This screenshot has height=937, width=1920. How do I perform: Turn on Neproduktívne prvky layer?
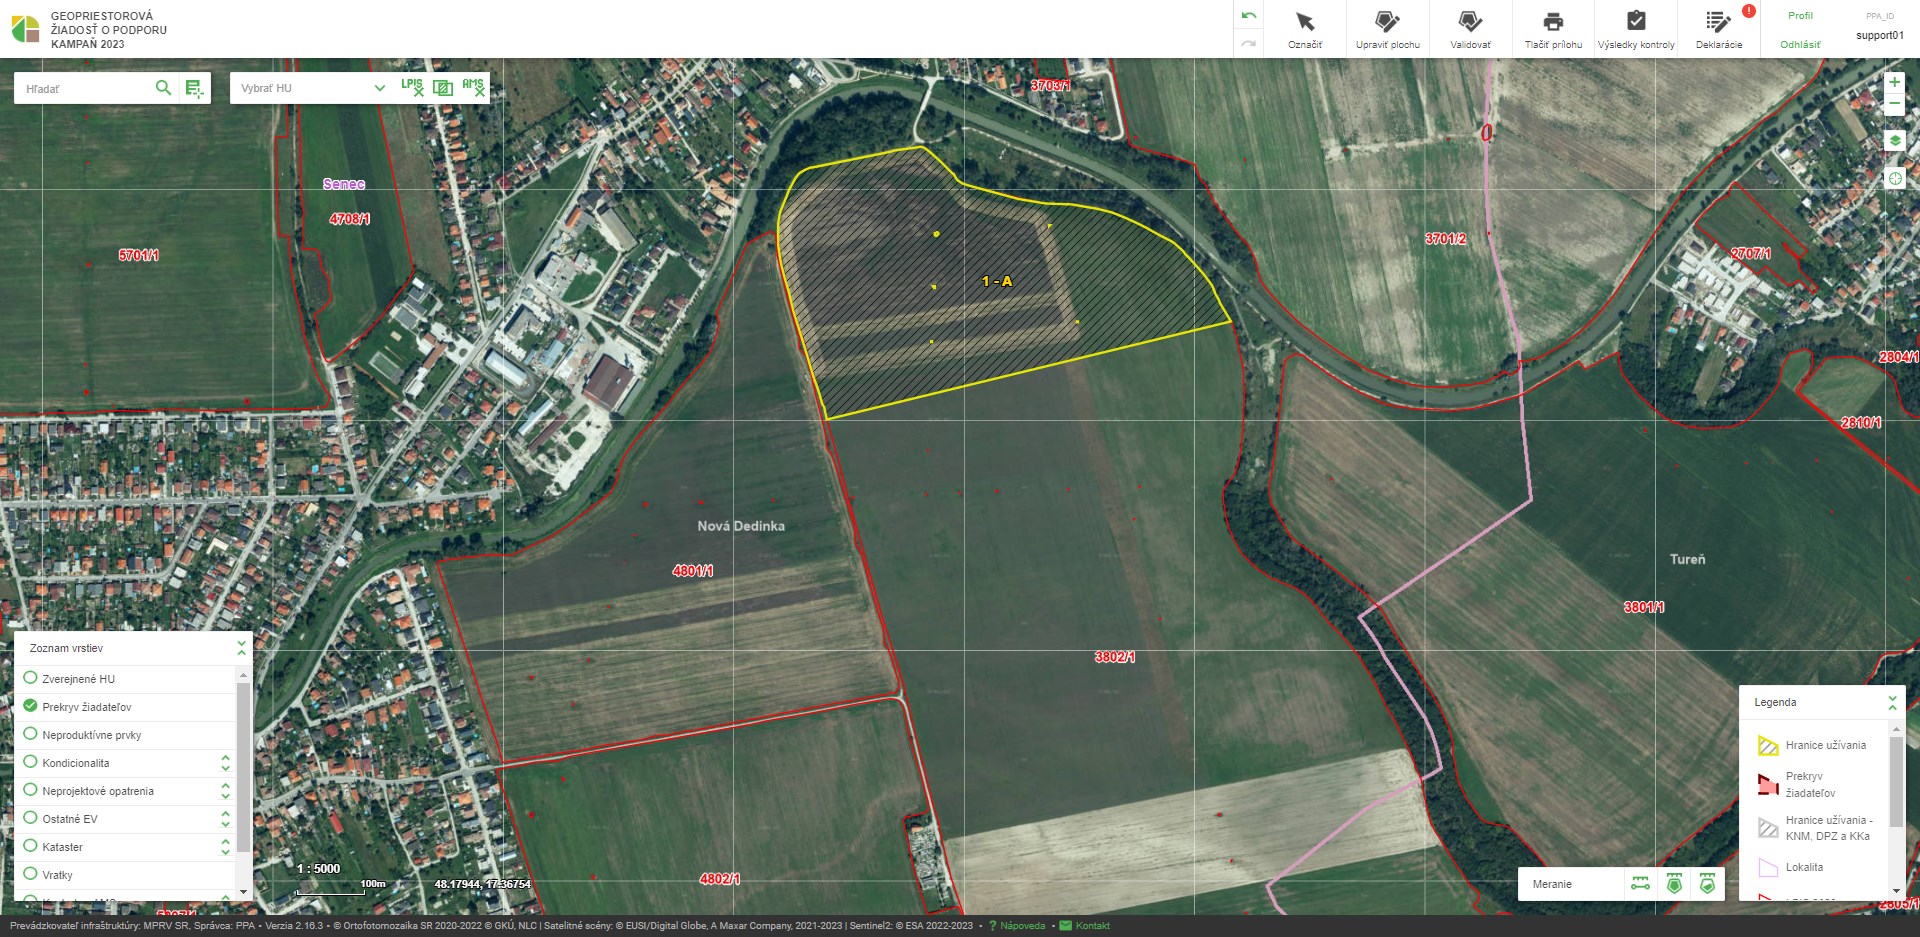pos(30,734)
